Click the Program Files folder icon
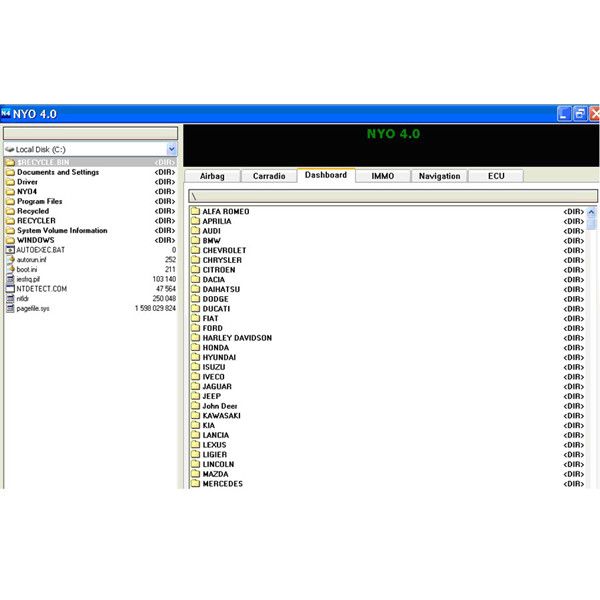Screen dimensions: 600x600 click(10, 201)
